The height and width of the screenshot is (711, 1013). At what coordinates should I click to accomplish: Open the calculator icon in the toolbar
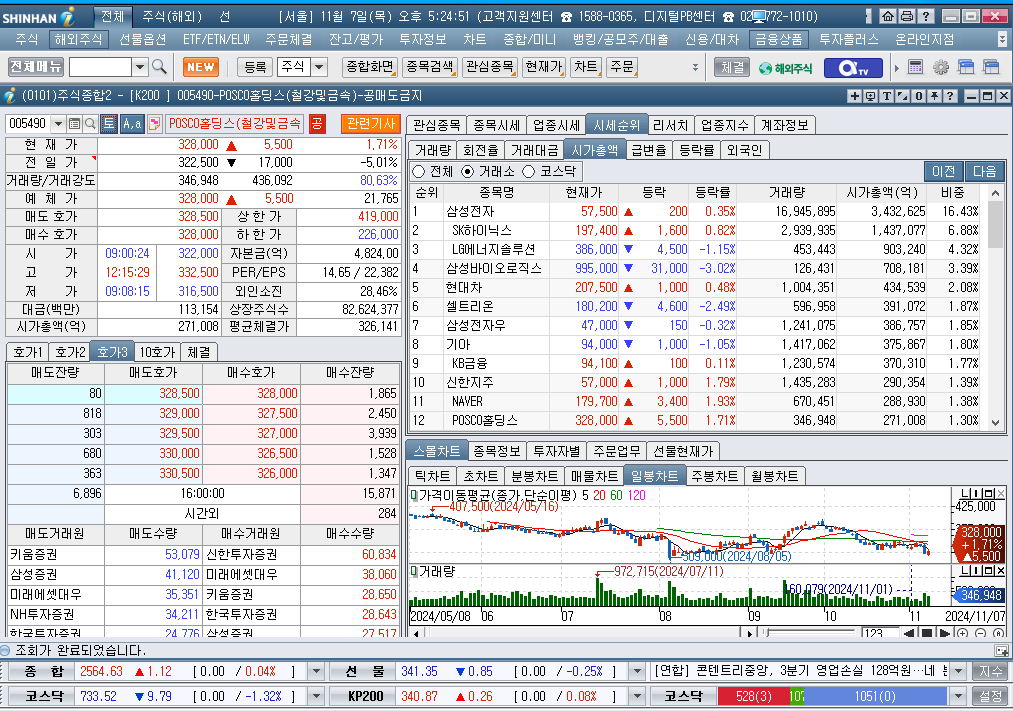click(915, 67)
